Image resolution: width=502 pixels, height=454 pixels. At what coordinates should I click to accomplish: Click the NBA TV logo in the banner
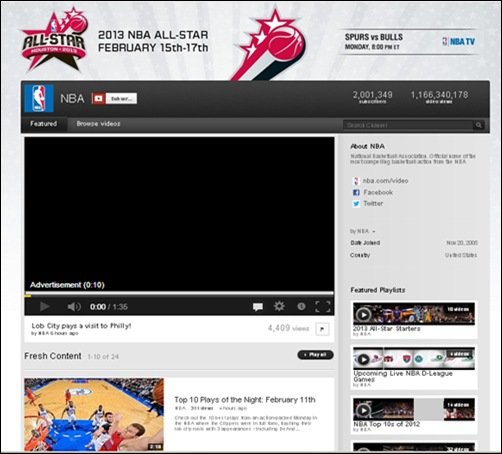(459, 42)
